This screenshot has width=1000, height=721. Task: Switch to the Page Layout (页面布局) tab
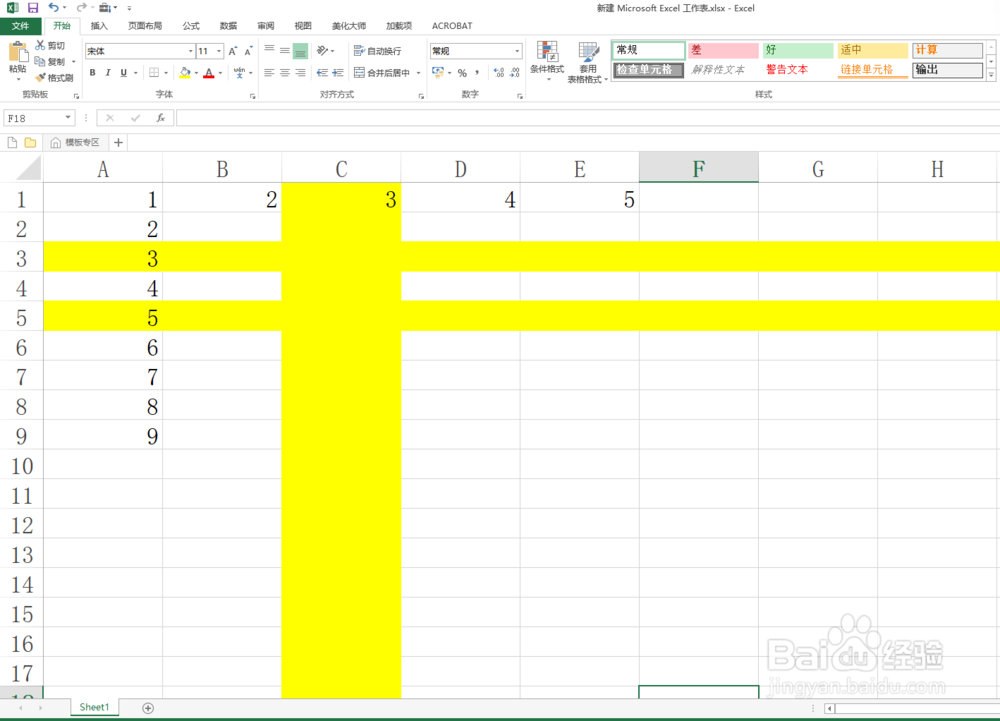point(145,26)
